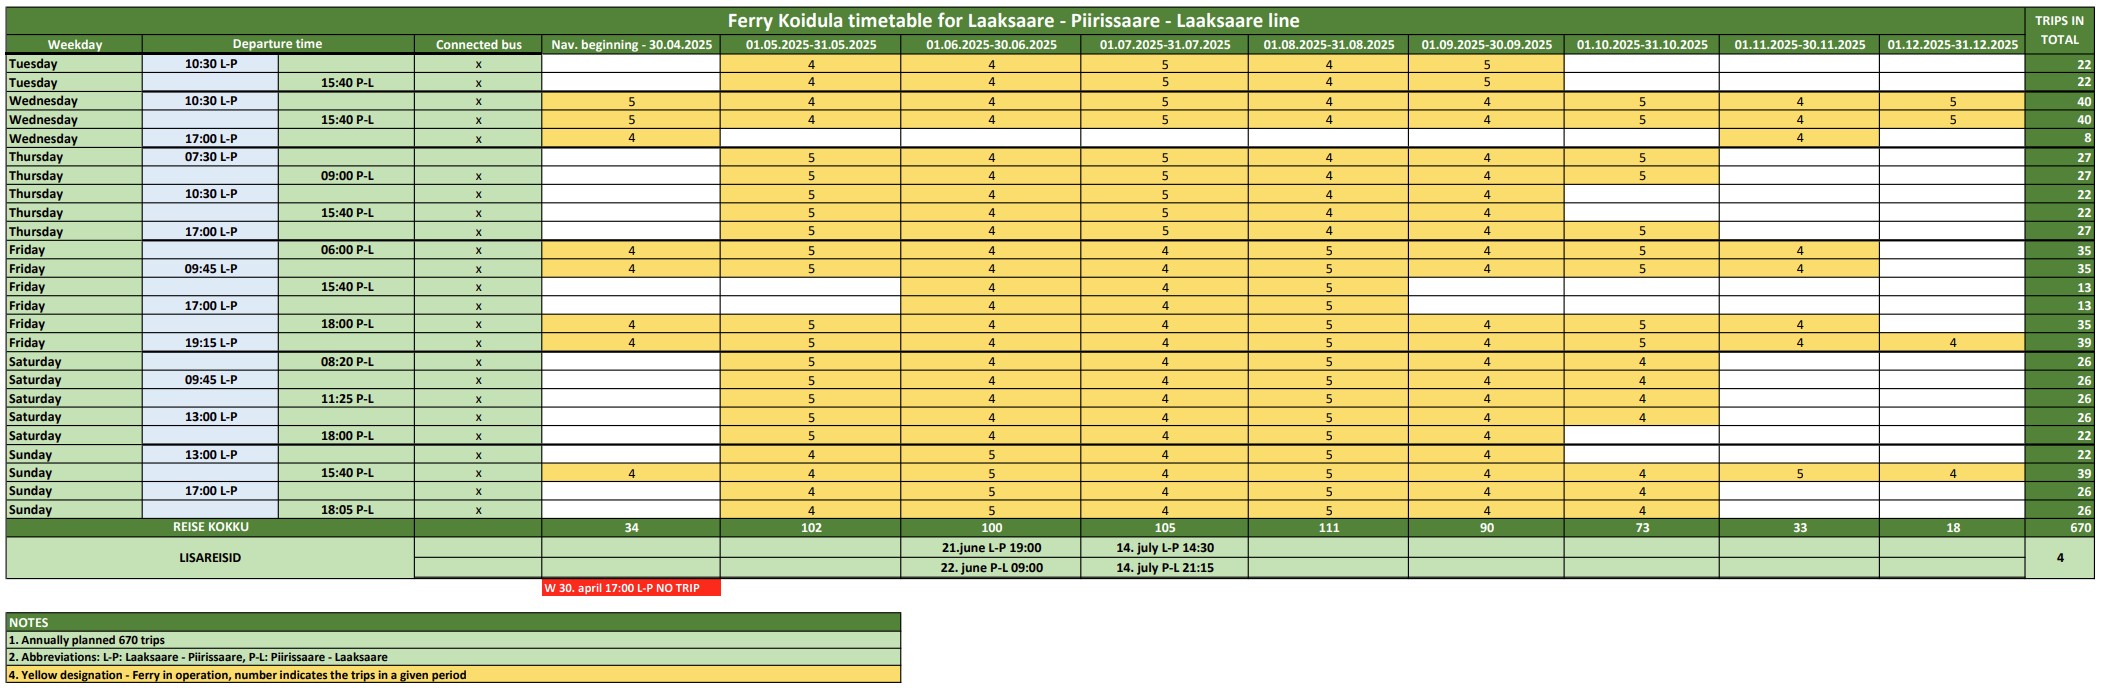Select the Saturday 11:25 P-L departure cell
This screenshot has width=2103, height=691.
click(346, 399)
